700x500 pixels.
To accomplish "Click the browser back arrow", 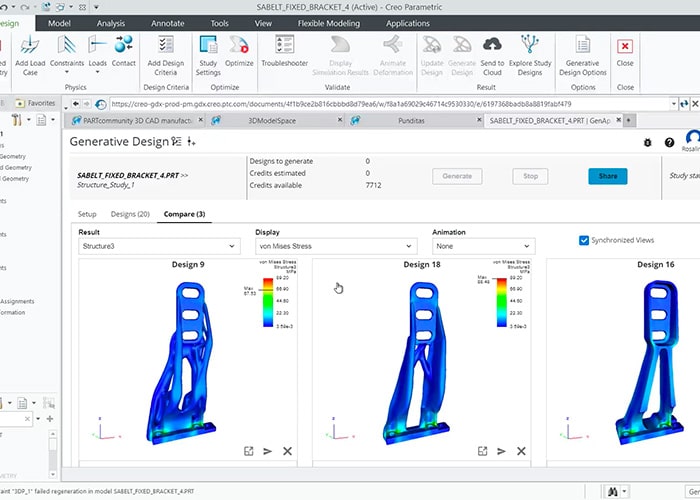I will point(76,104).
